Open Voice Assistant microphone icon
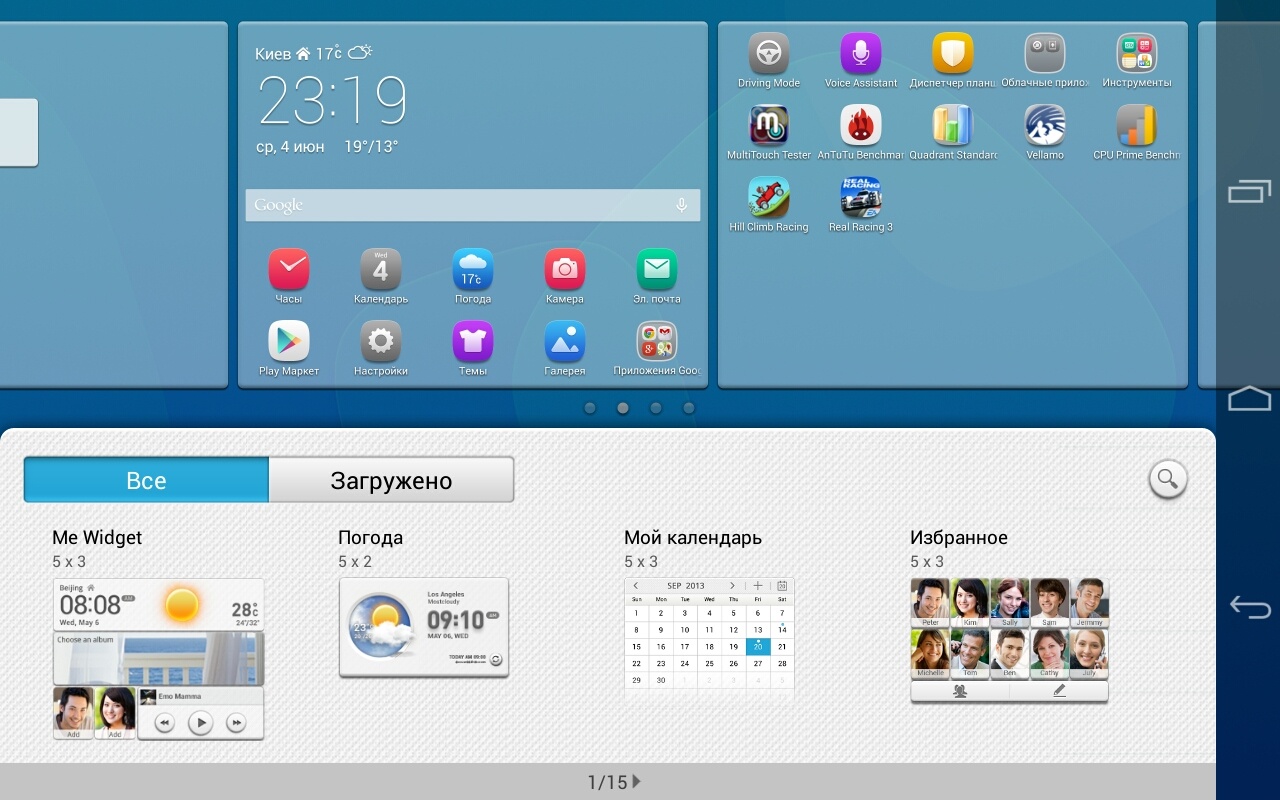The image size is (1280, 800). click(861, 54)
